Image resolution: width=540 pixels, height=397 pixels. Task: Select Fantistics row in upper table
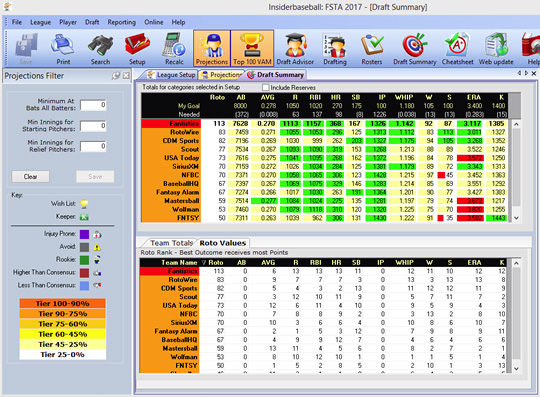pyautogui.click(x=325, y=123)
